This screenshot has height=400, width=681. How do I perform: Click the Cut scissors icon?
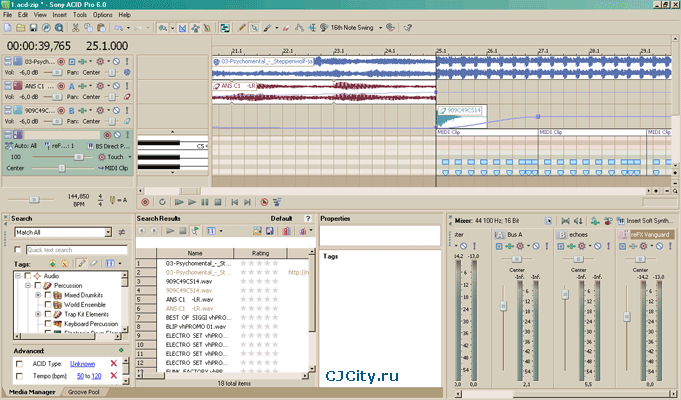point(75,28)
